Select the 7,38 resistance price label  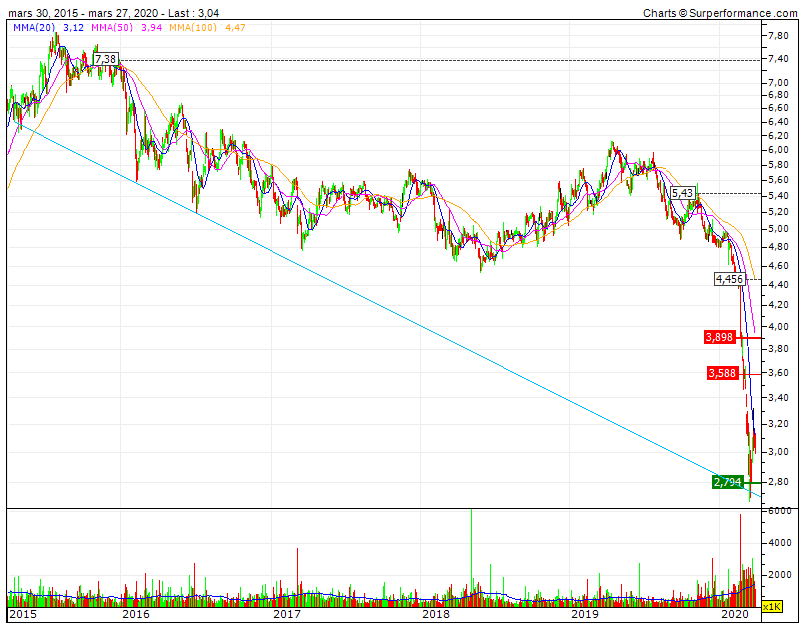[106, 59]
